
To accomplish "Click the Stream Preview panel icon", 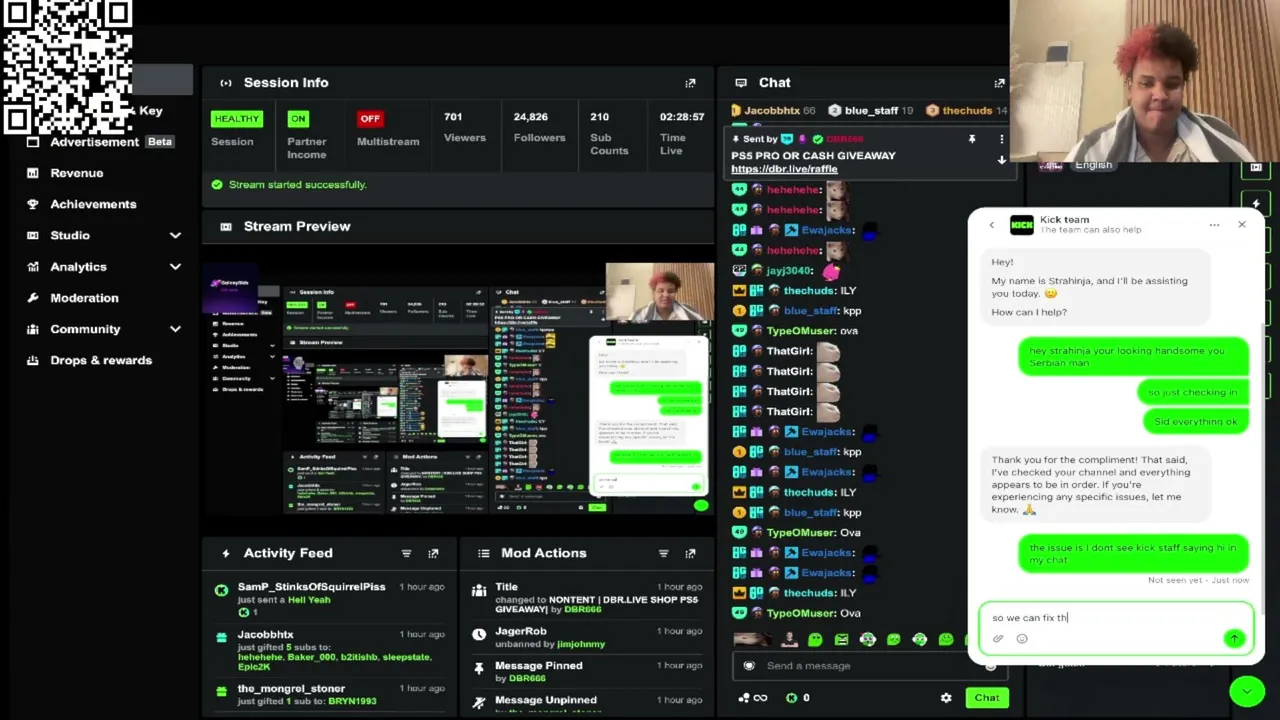I will pyautogui.click(x=225, y=226).
